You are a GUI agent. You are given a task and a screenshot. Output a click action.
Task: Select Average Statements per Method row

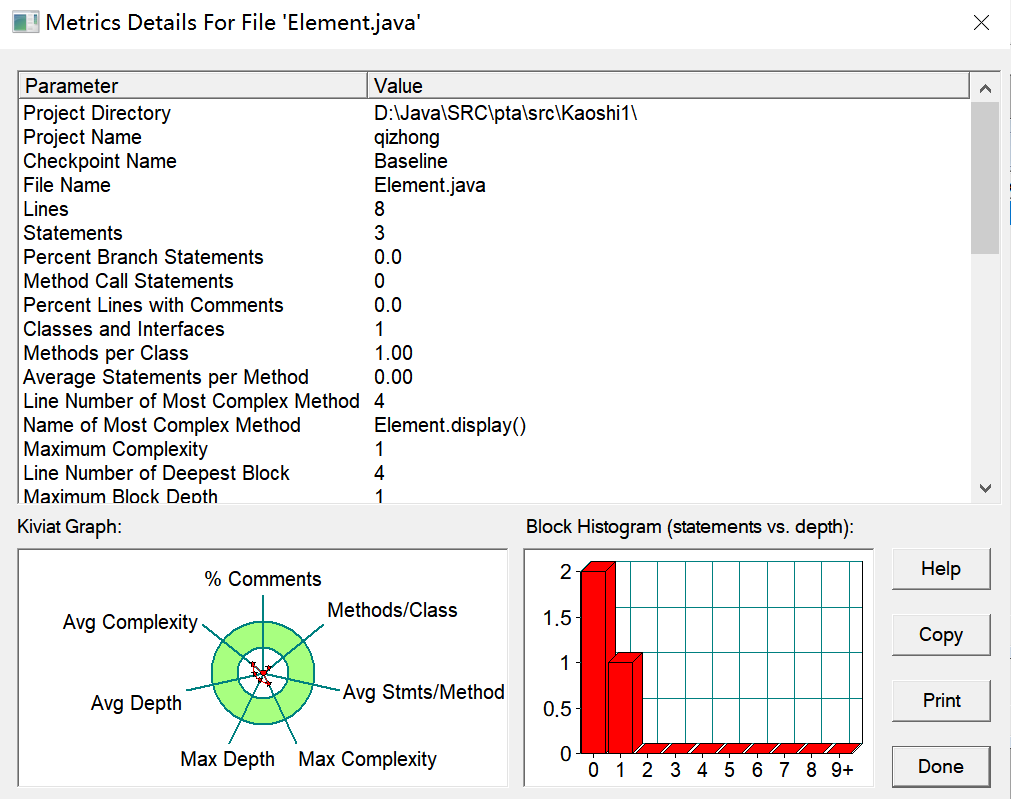tap(494, 377)
